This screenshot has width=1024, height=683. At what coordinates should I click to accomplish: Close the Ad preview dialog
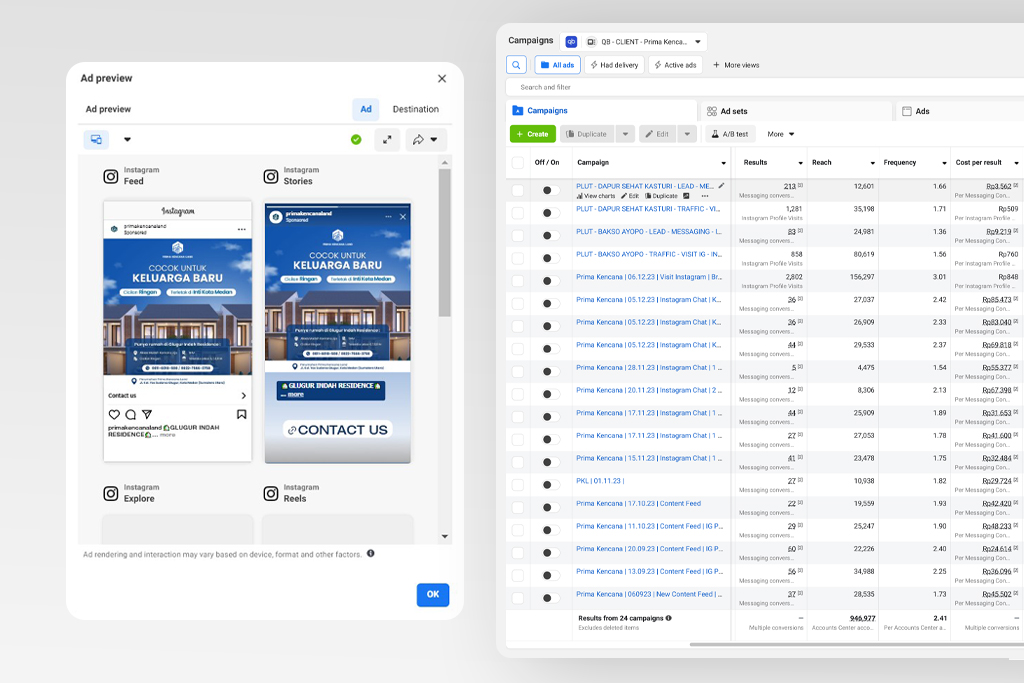click(442, 78)
